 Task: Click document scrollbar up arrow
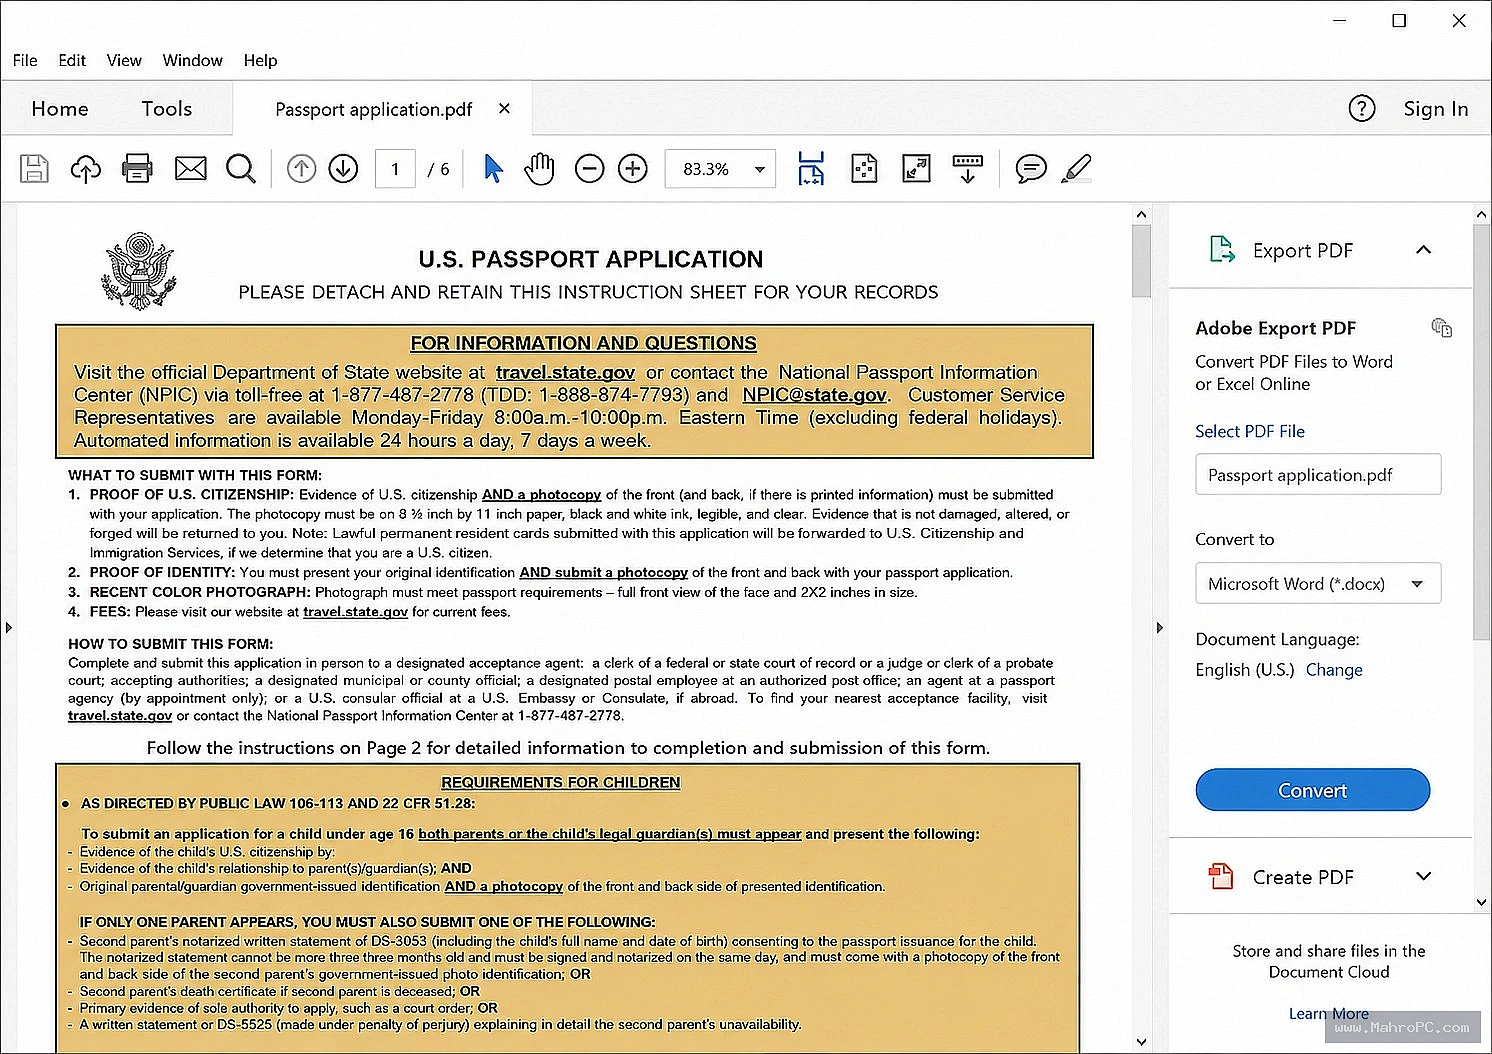(x=1141, y=214)
